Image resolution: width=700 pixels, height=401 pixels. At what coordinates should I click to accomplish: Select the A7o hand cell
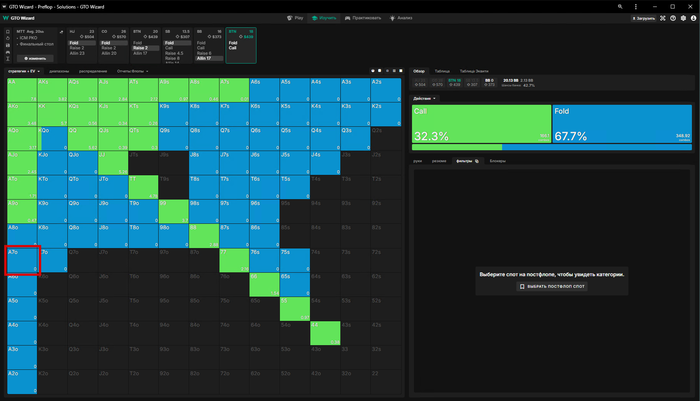(22, 259)
